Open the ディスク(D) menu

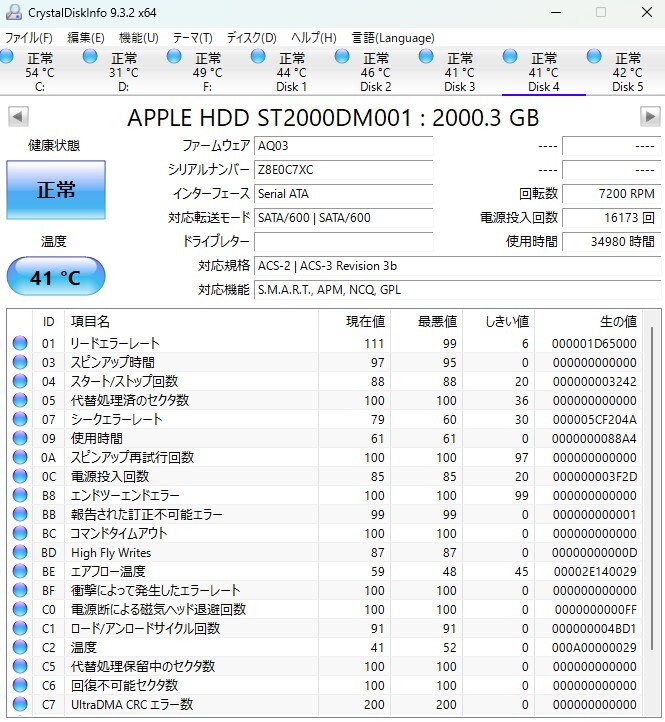[x=251, y=38]
